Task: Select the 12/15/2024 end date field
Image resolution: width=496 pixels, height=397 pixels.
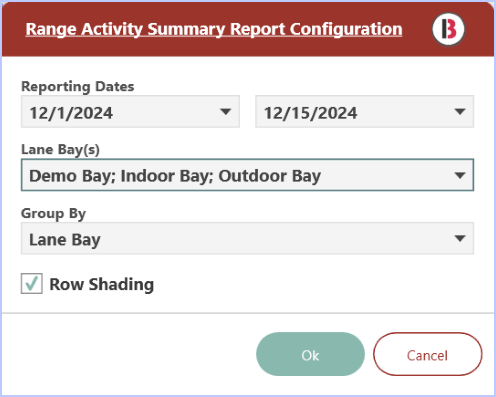Action: click(365, 112)
